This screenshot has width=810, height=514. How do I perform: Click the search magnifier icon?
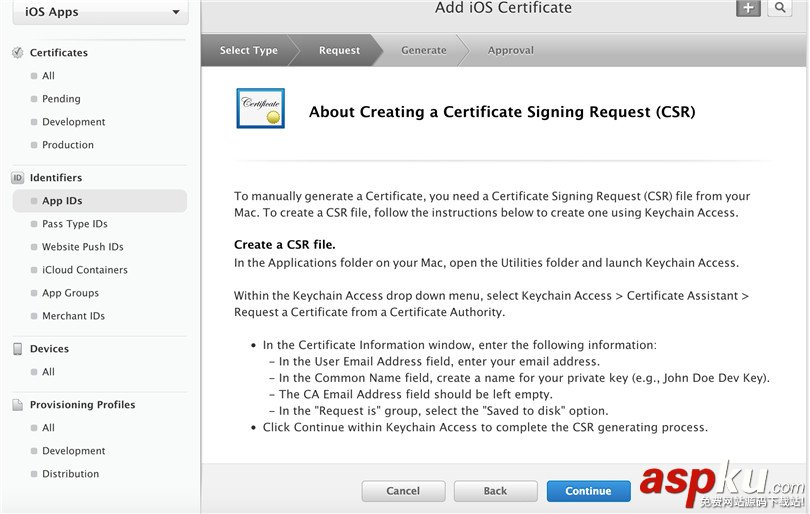tap(778, 8)
